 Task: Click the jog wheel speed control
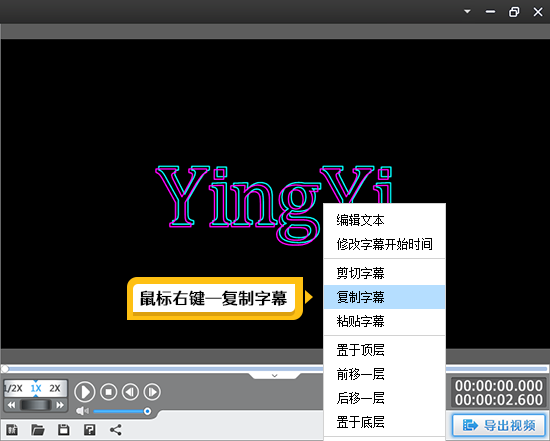[36, 405]
